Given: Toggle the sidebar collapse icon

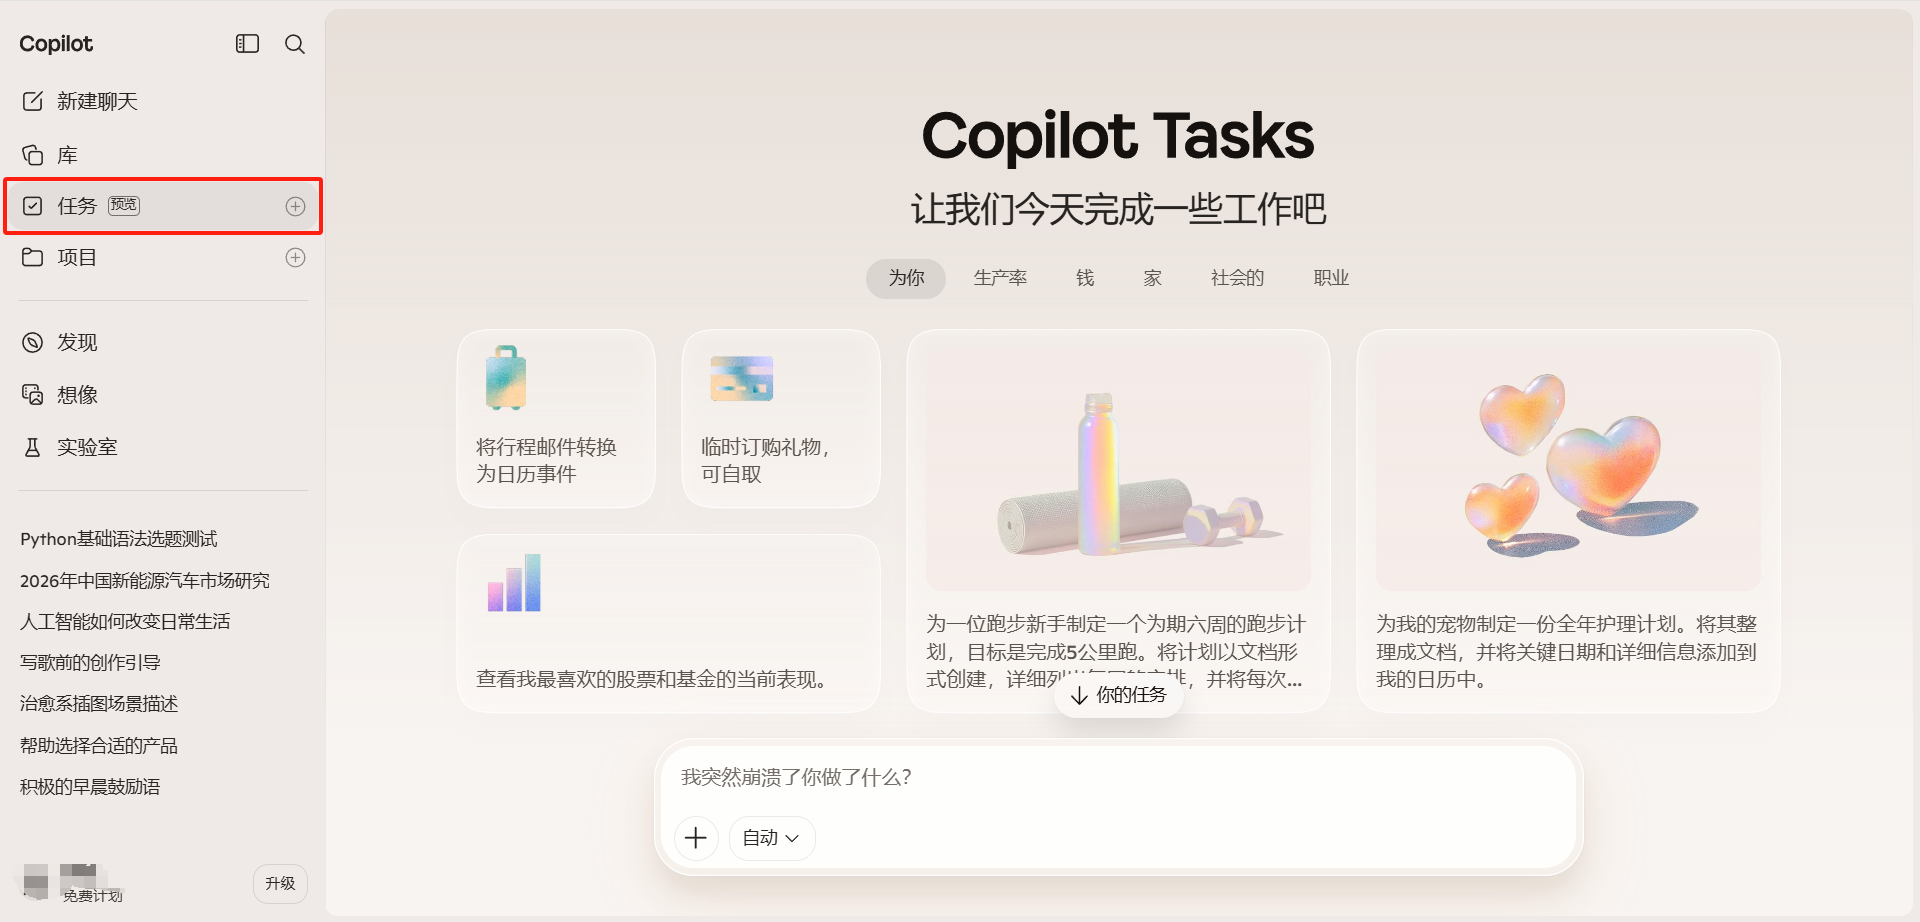Looking at the screenshot, I should click(x=247, y=44).
